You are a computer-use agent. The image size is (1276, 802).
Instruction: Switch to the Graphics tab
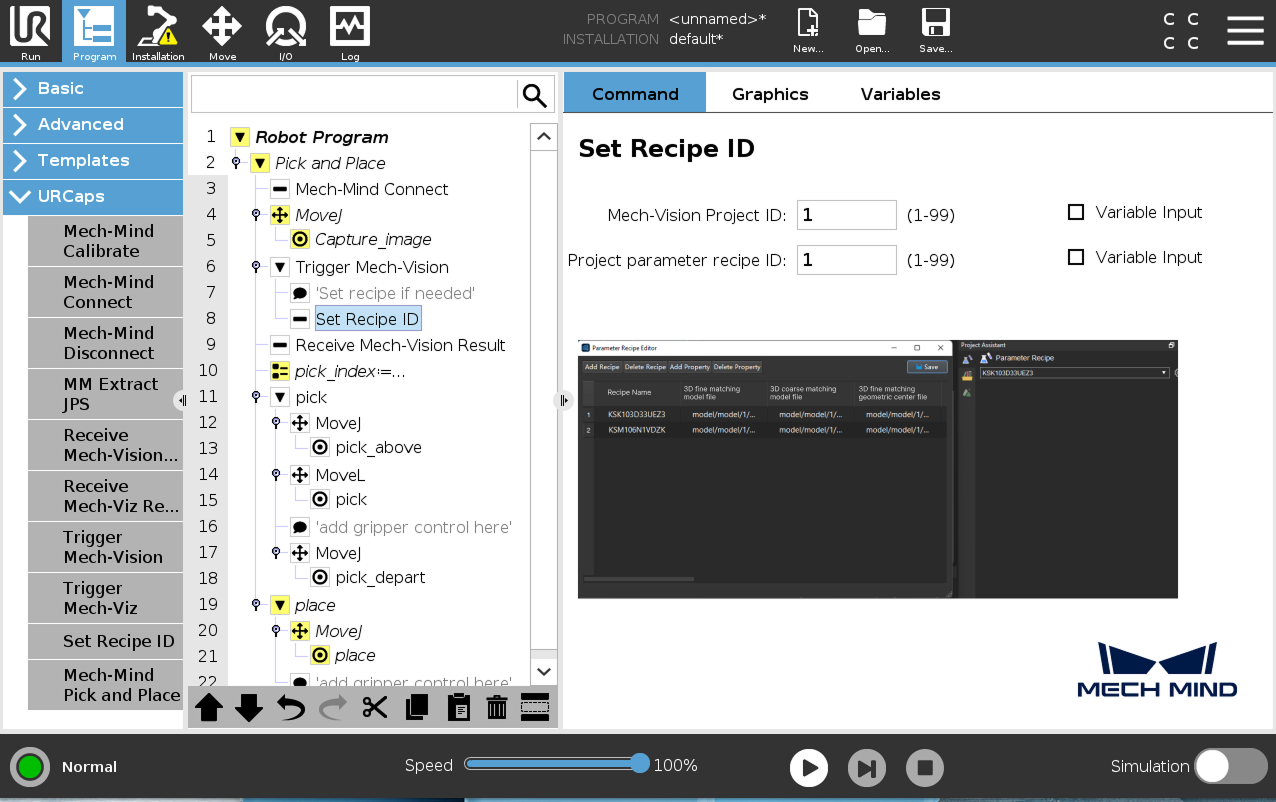coord(770,93)
